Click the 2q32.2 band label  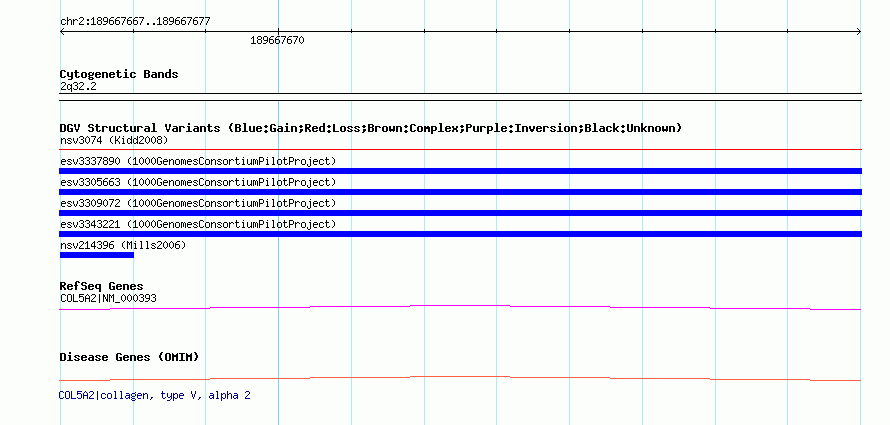tap(78, 87)
